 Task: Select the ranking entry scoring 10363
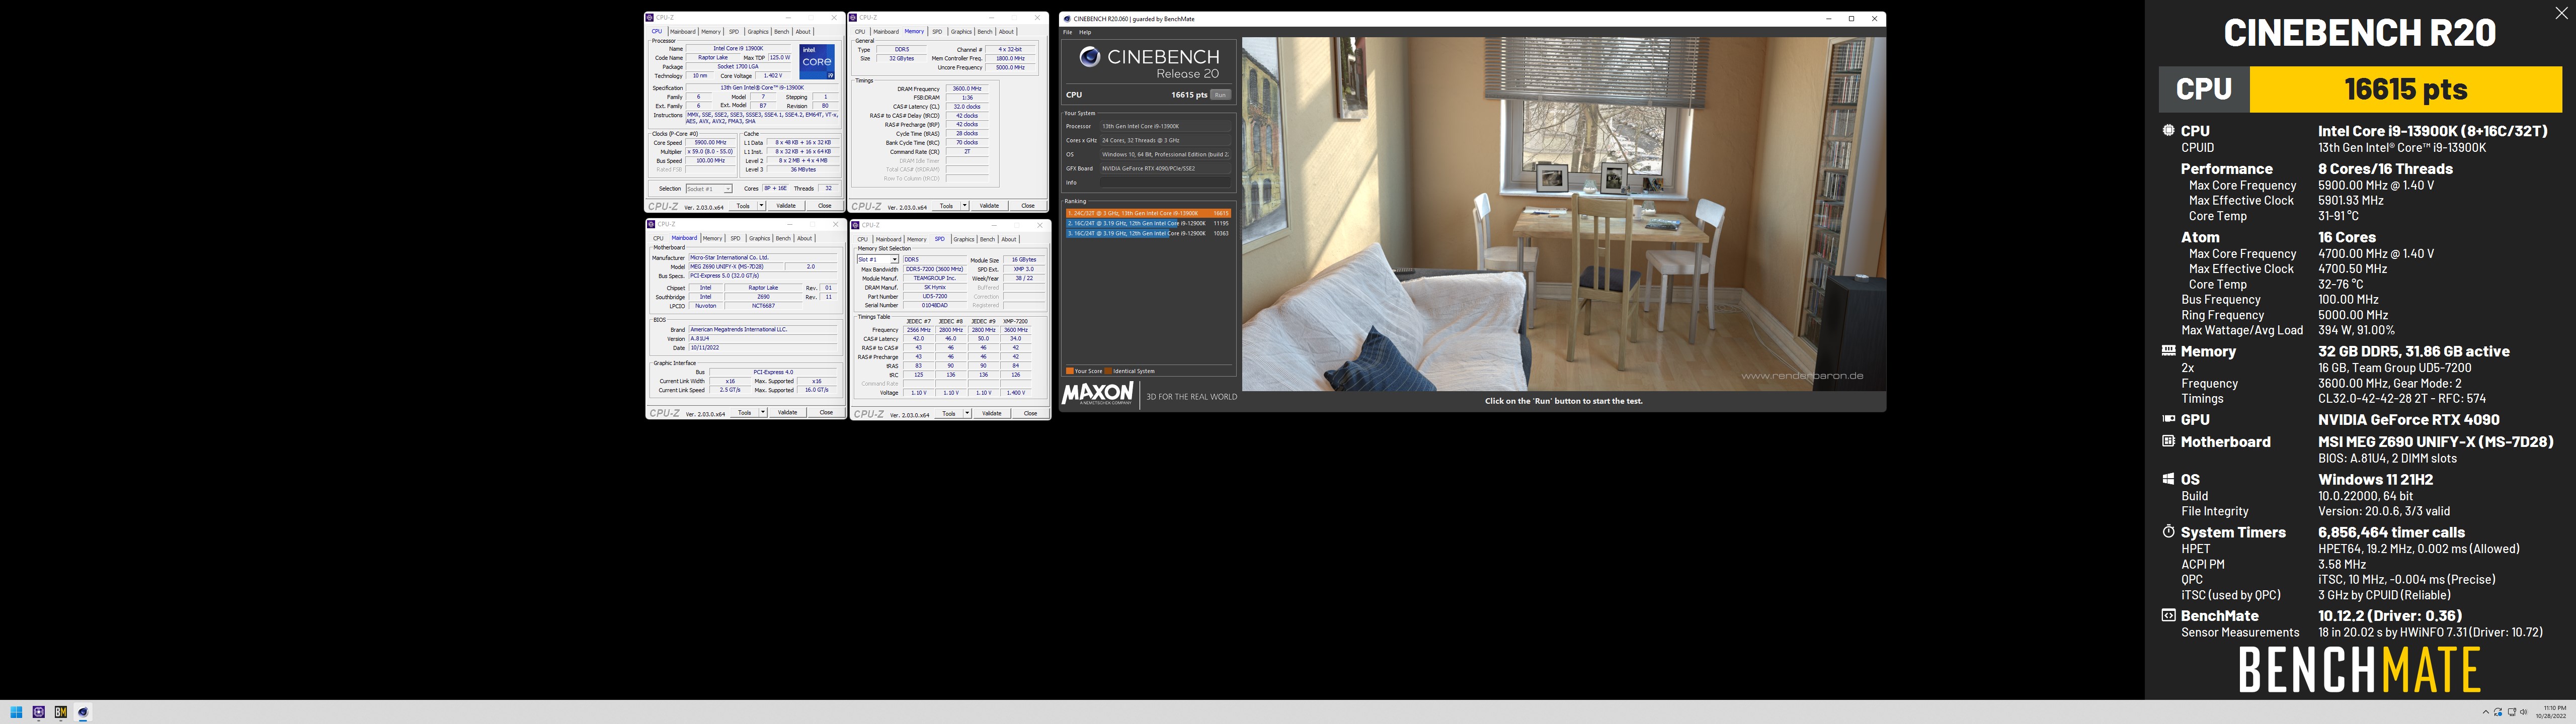tap(1148, 233)
